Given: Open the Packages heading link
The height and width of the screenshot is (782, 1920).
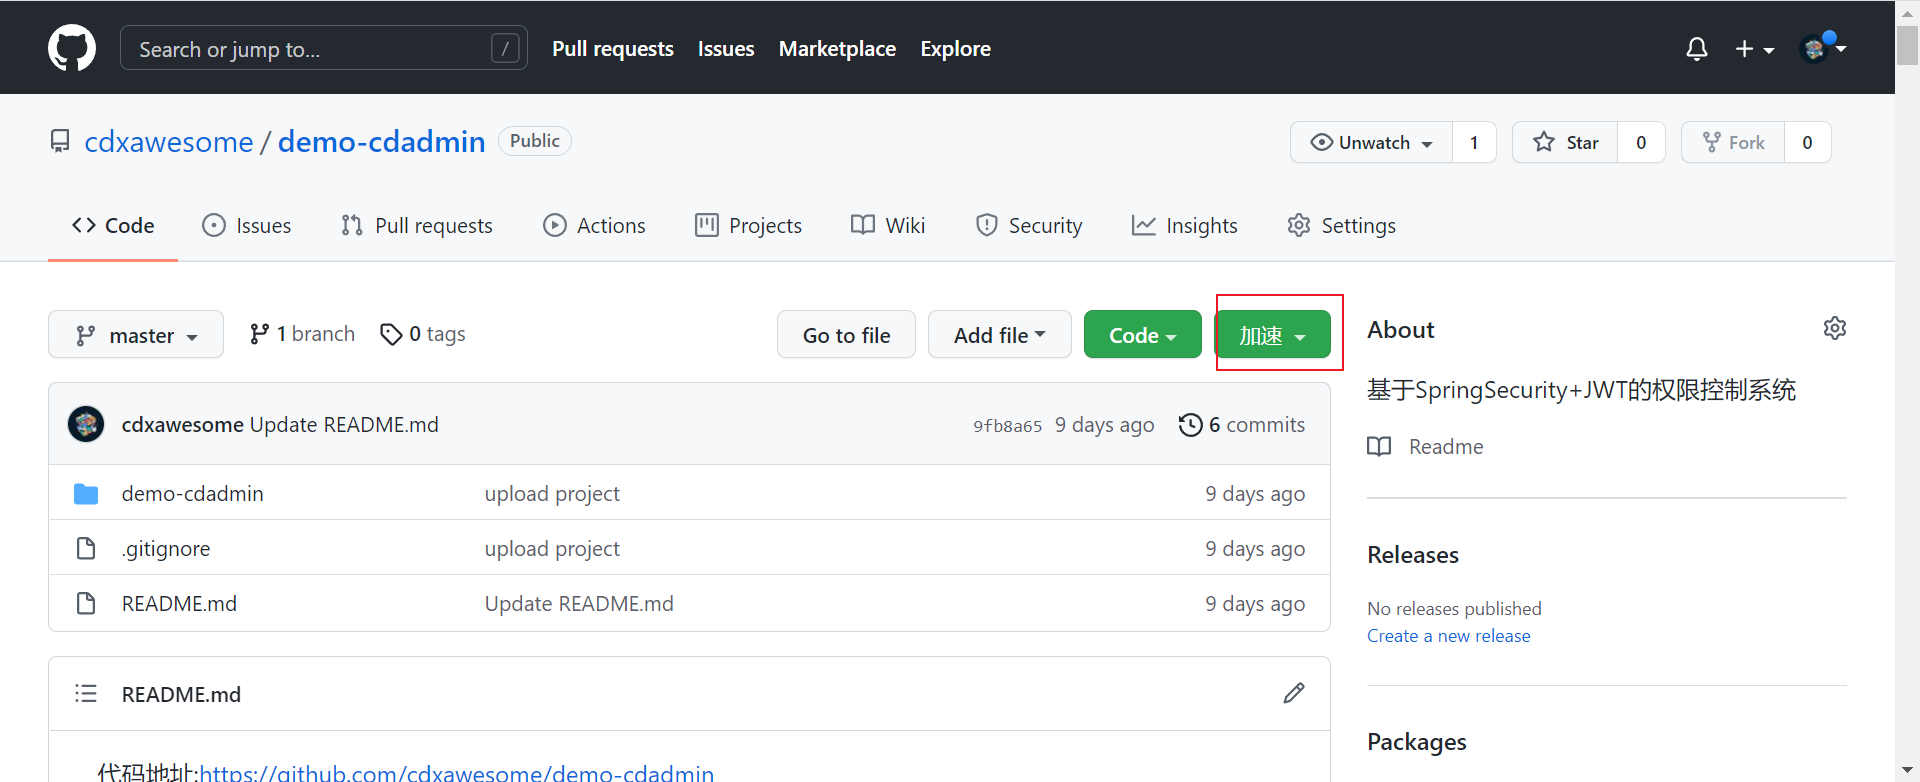Looking at the screenshot, I should (1417, 742).
